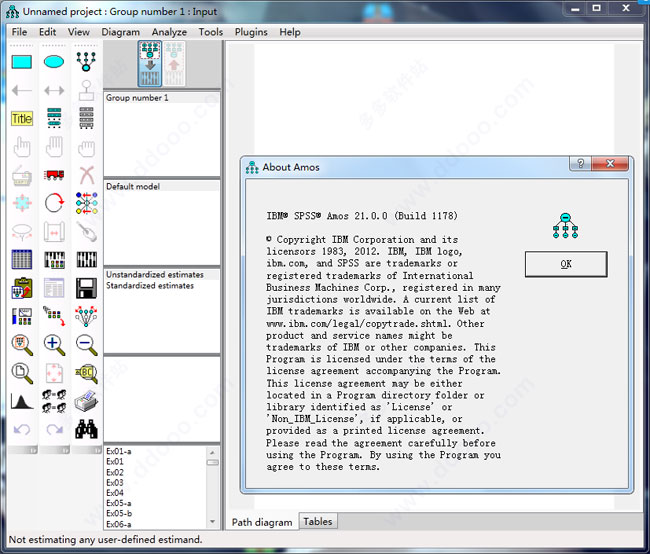Choose the Select one object hand tool

tap(22, 147)
